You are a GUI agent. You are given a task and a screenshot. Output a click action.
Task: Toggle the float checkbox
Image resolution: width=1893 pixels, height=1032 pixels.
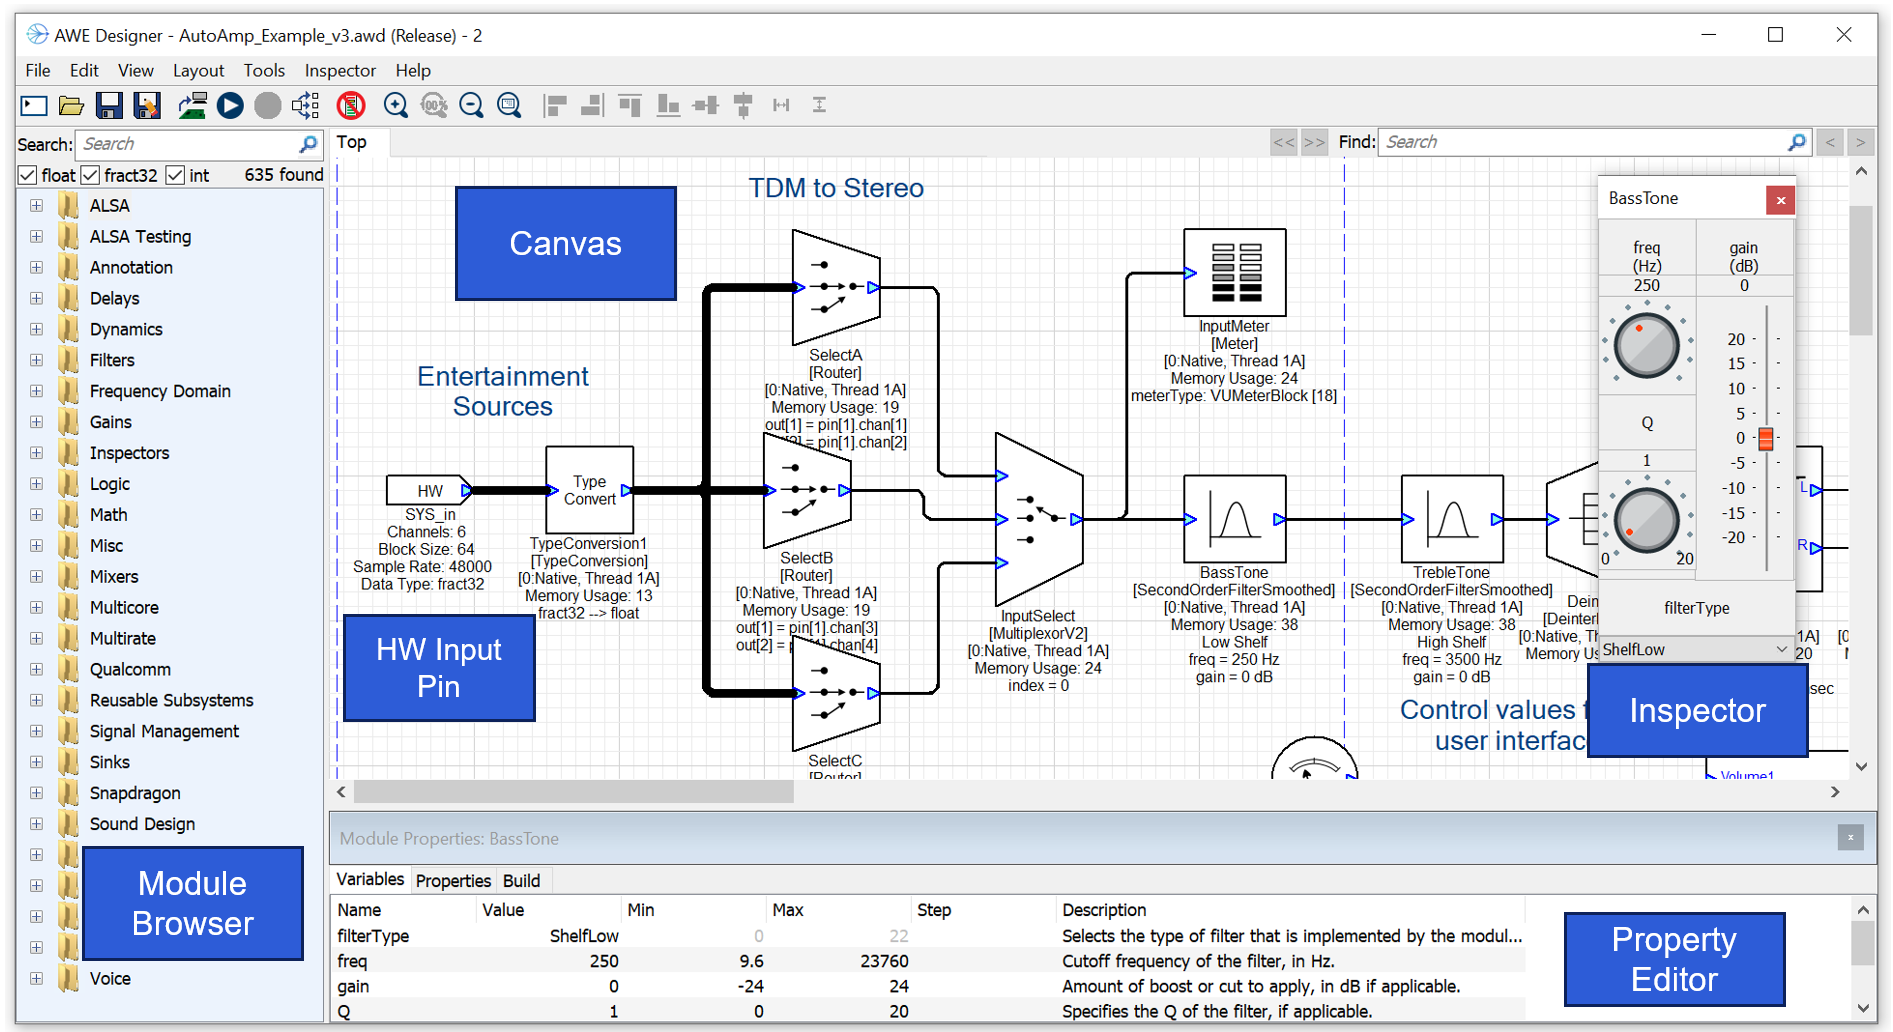tap(28, 175)
